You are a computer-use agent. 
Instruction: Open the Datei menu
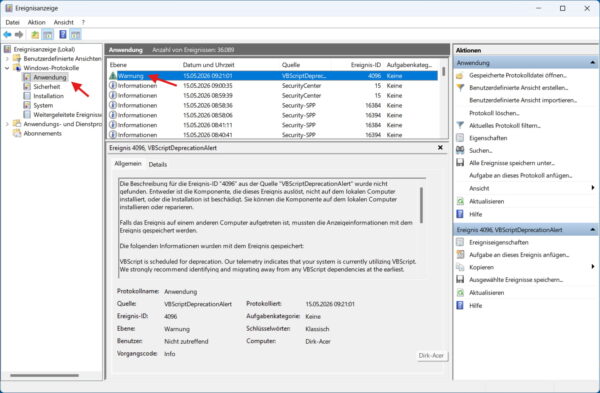(x=12, y=23)
